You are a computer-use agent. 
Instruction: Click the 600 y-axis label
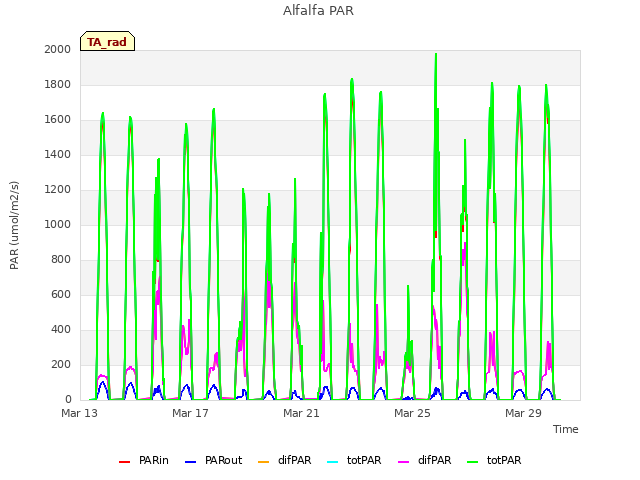click(x=61, y=294)
